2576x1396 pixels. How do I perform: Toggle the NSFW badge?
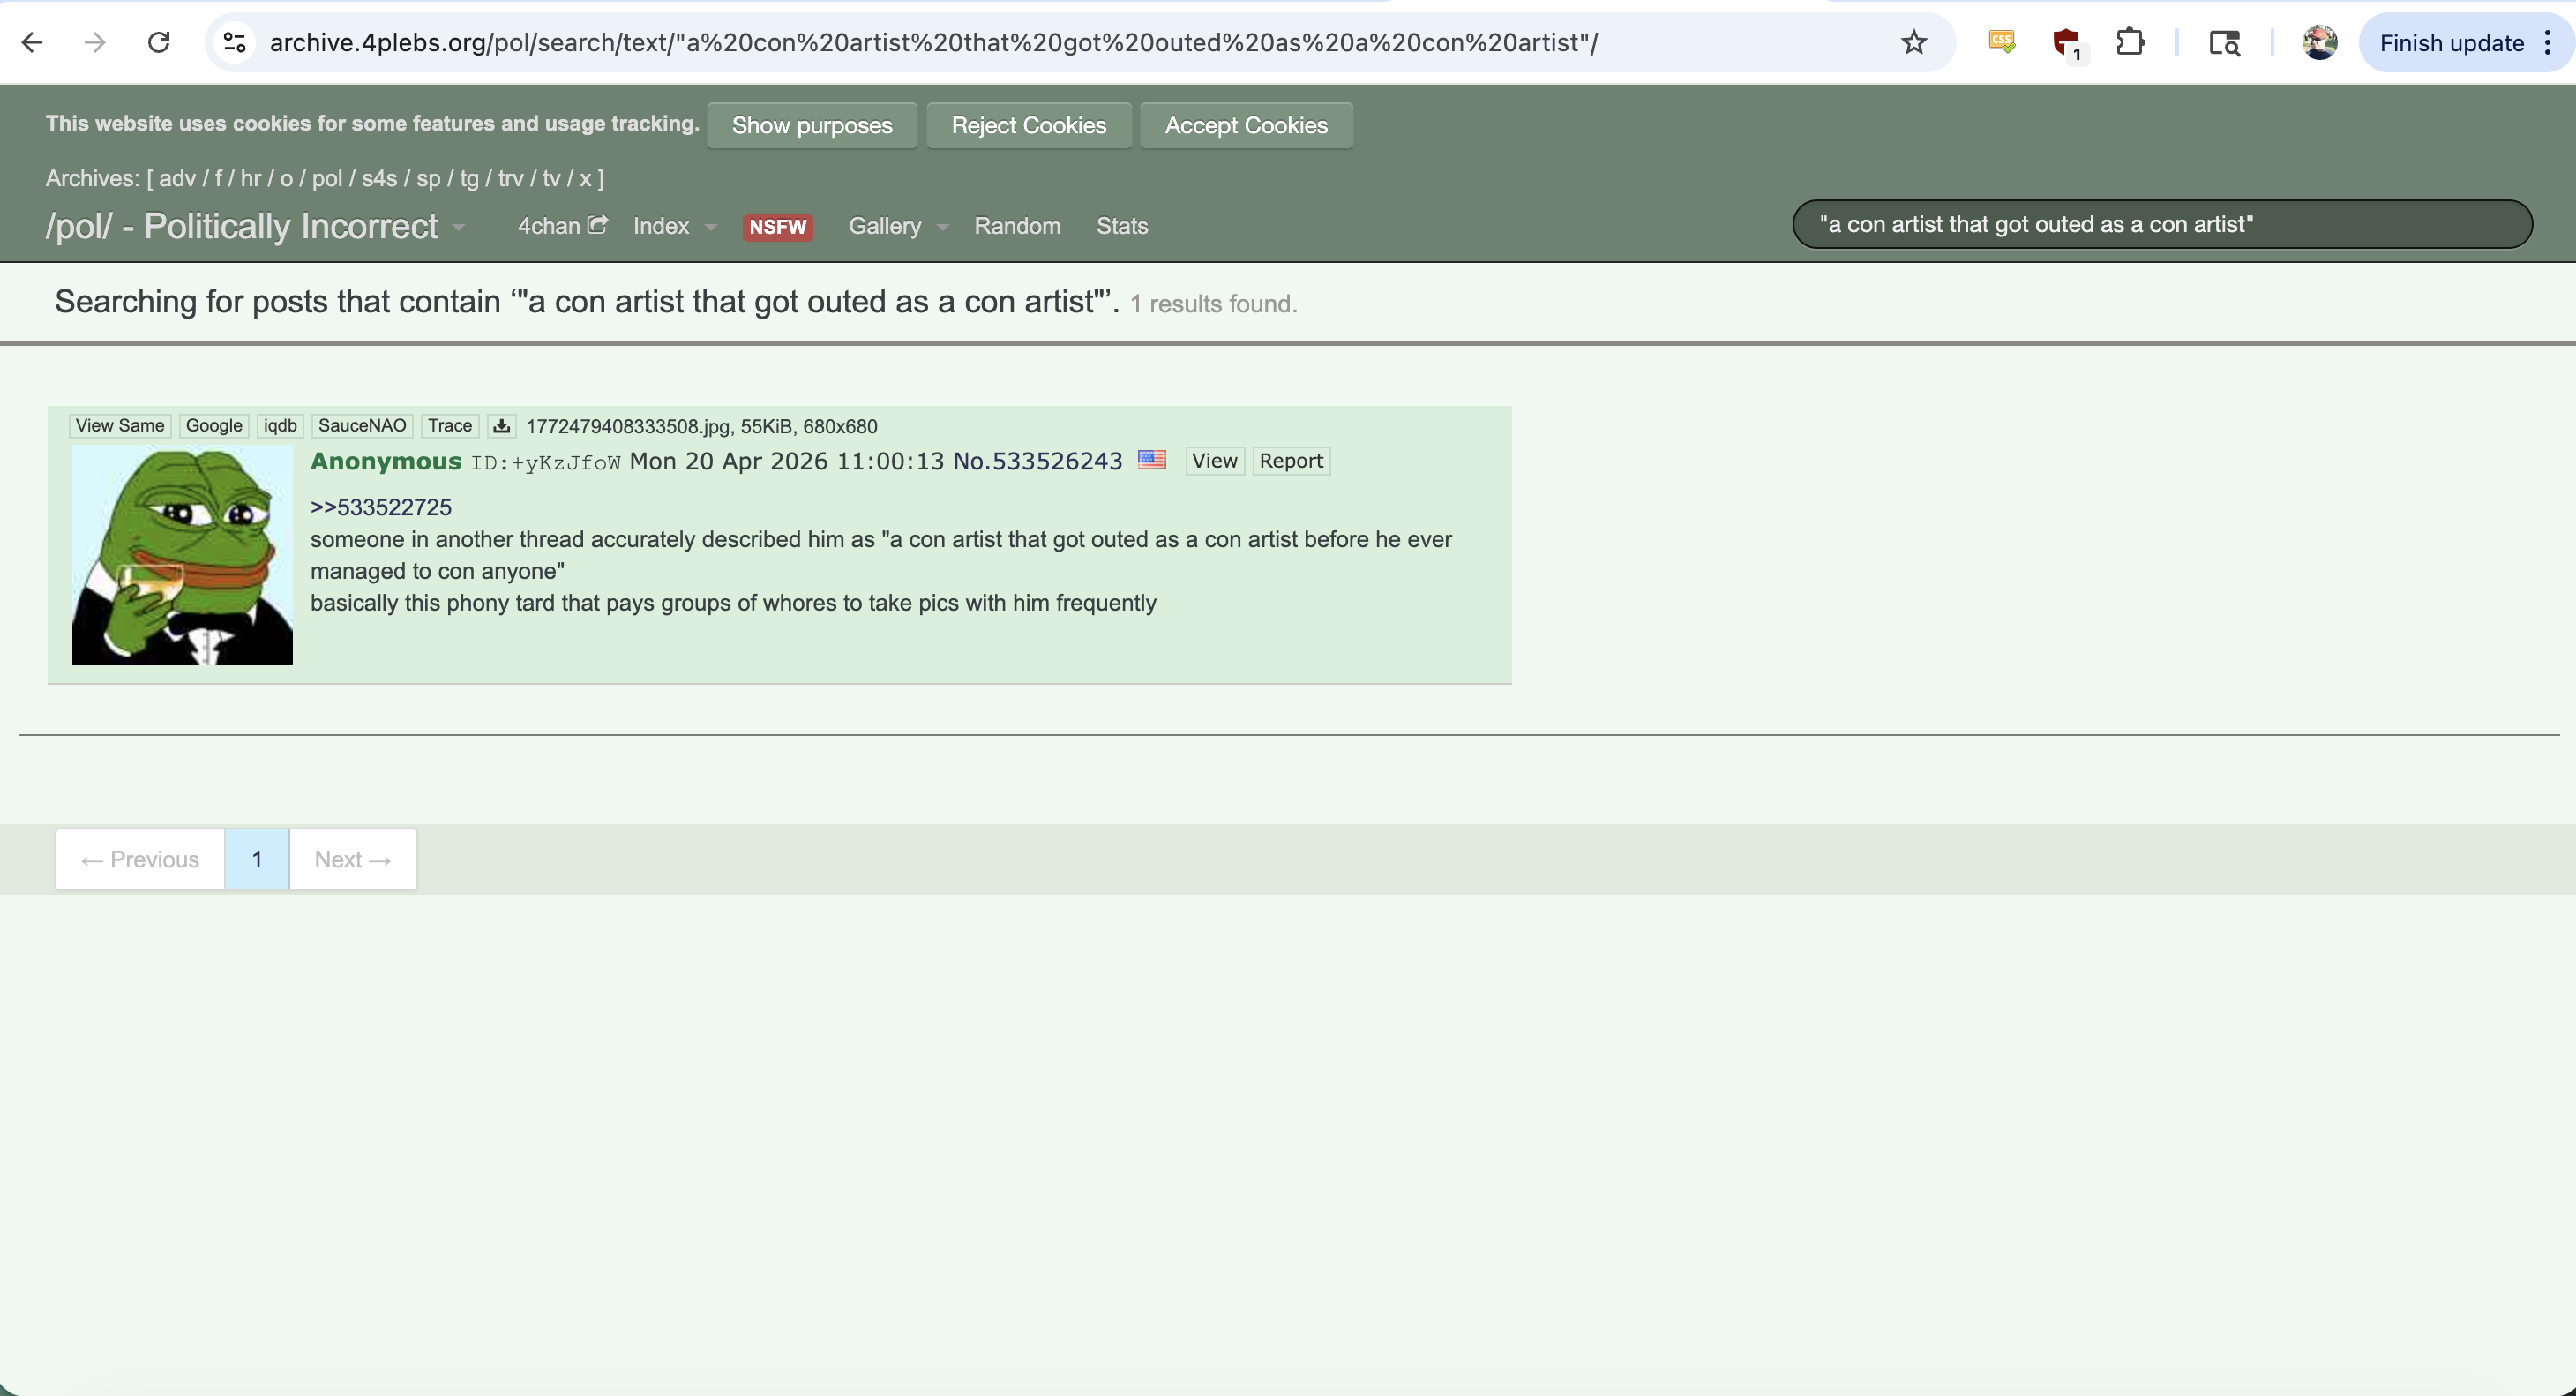click(777, 227)
